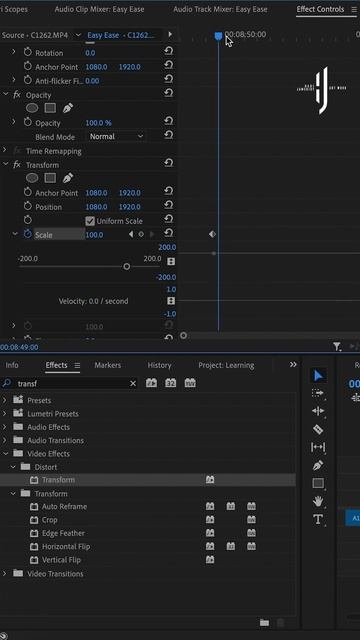Viewport: 360px width, 640px height.
Task: Select the Scale keyframe diamond in timeline
Action: (x=212, y=234)
